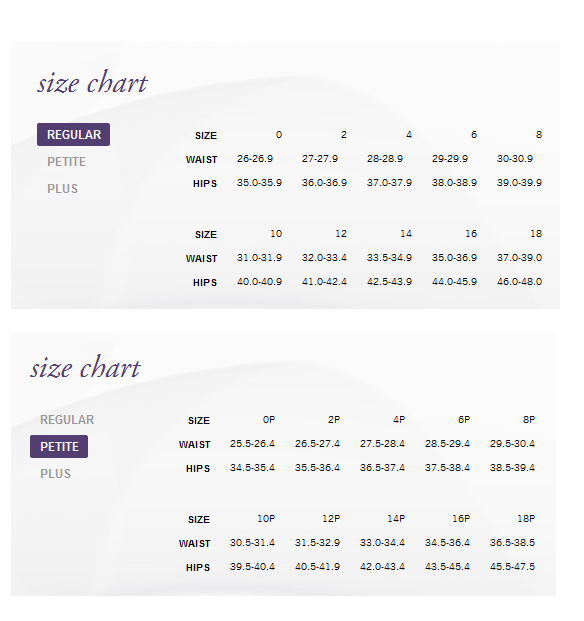Image resolution: width=584 pixels, height=621 pixels.
Task: Select hips value 37.5-38.4 for size 6P
Action: [x=447, y=468]
